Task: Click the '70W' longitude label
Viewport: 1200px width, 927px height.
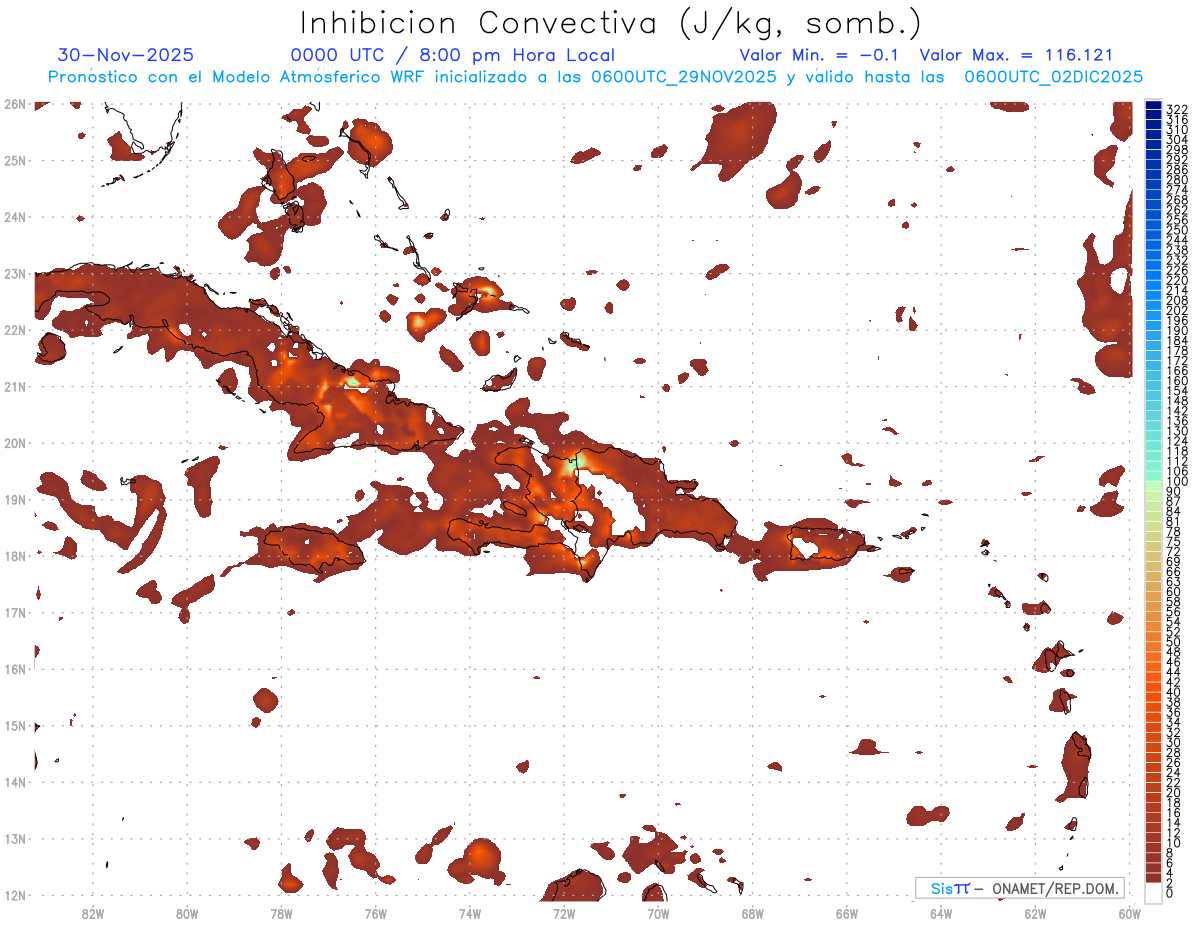Action: coord(658,913)
